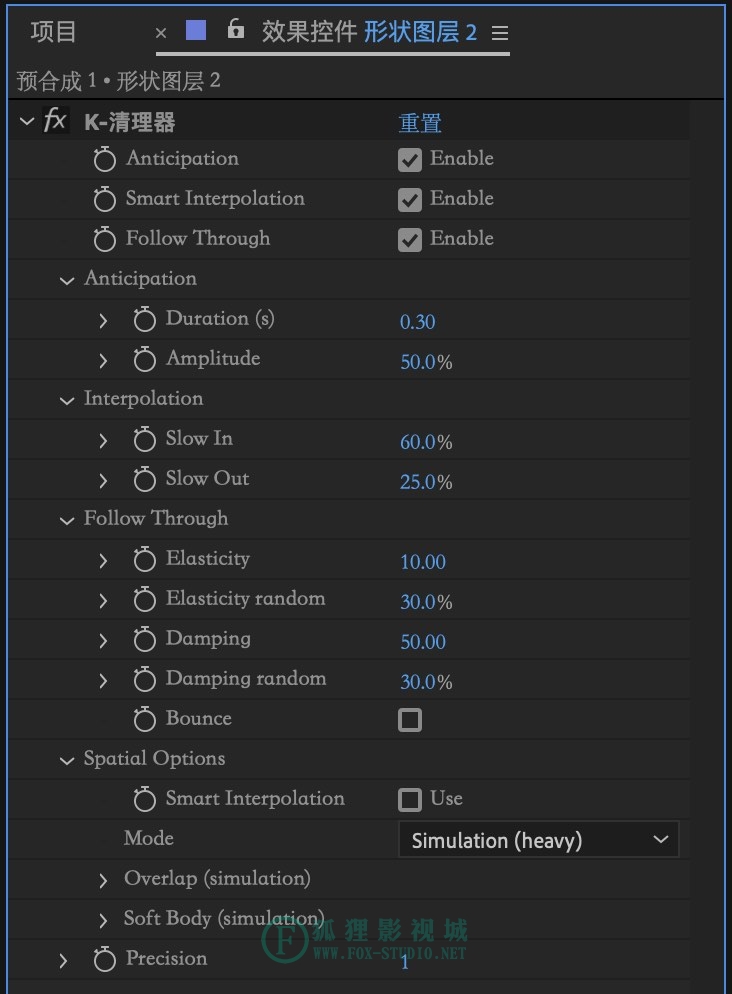
Task: Enable the Bounce checkbox
Action: tap(409, 720)
